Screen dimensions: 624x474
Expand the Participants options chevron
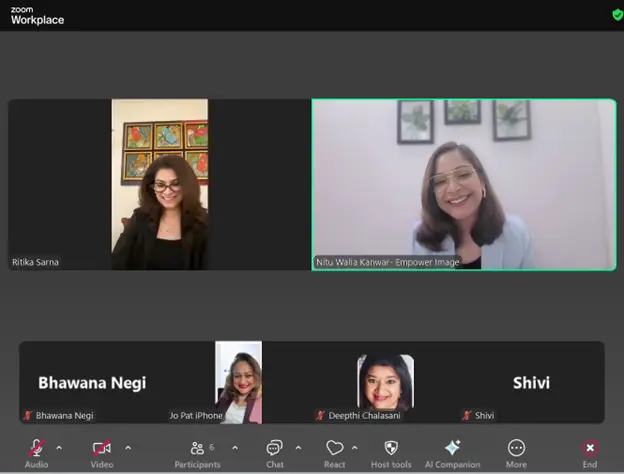[x=235, y=447]
